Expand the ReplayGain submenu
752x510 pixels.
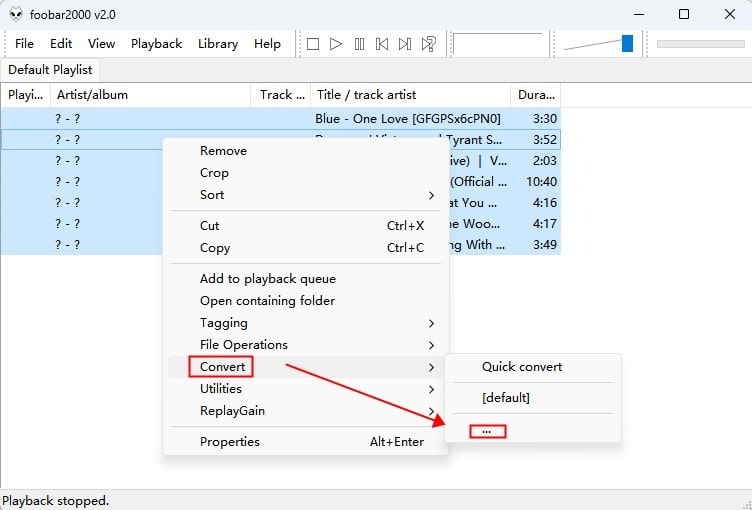[x=305, y=411]
